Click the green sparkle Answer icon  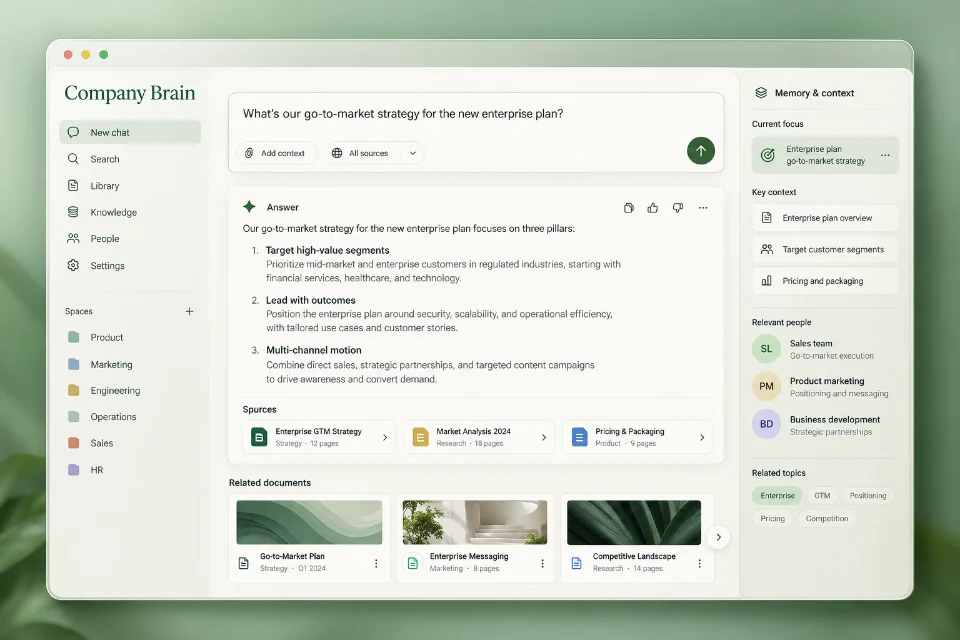(x=249, y=206)
